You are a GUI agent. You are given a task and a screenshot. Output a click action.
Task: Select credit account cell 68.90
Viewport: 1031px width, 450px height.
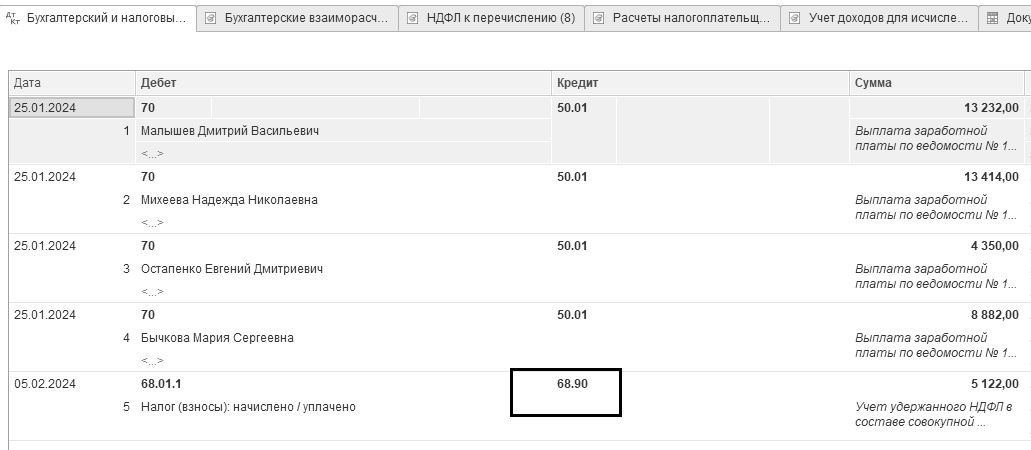pos(573,384)
